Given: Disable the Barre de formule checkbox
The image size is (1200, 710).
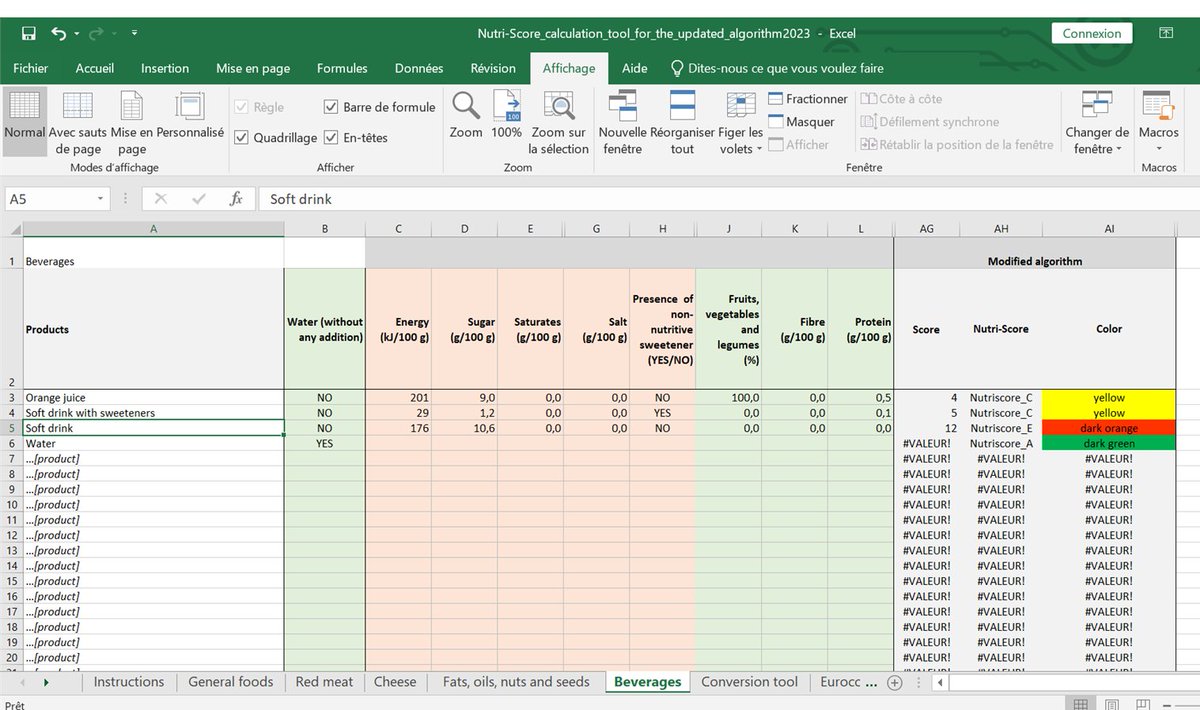Looking at the screenshot, I should click(x=333, y=107).
